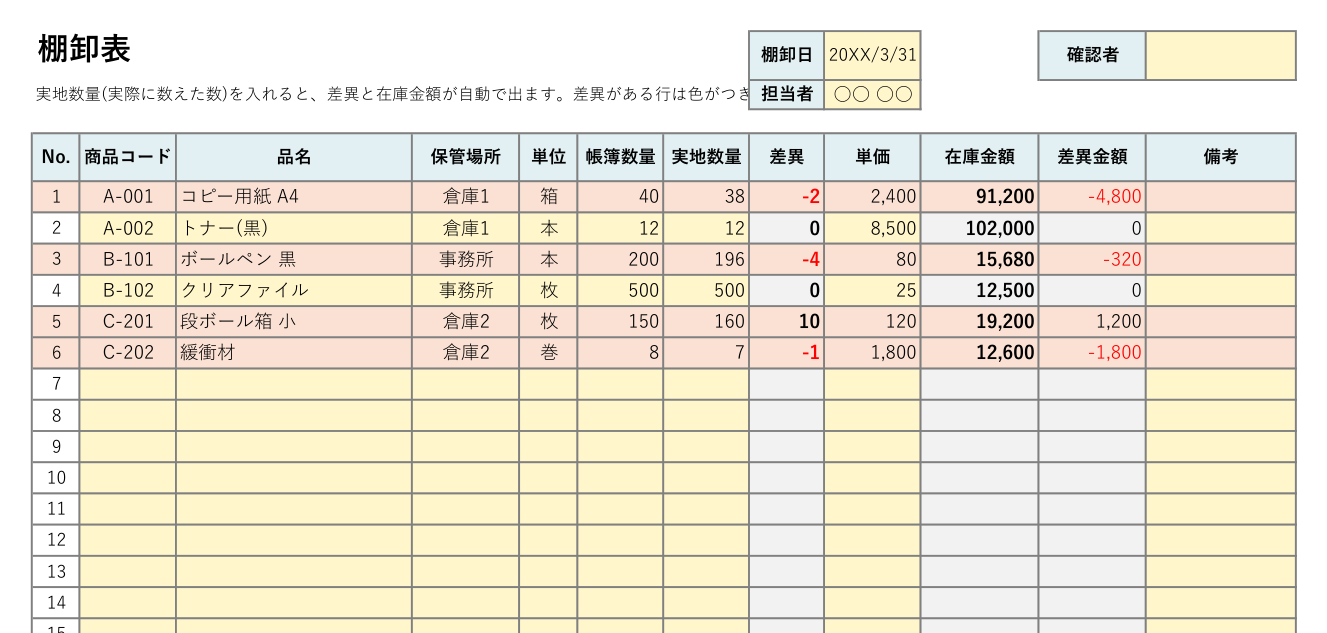The image size is (1327, 633).
Task: Click the 実地数量 column header
Action: click(x=706, y=157)
